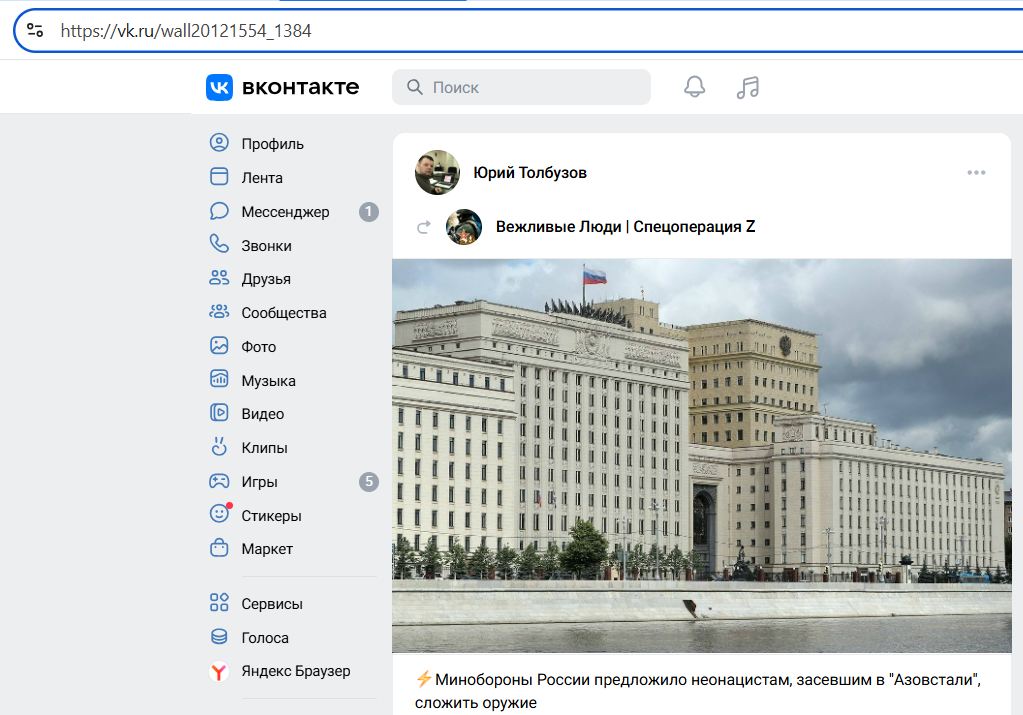Click the Профиль sidebar icon
1023x715 pixels.
[219, 143]
